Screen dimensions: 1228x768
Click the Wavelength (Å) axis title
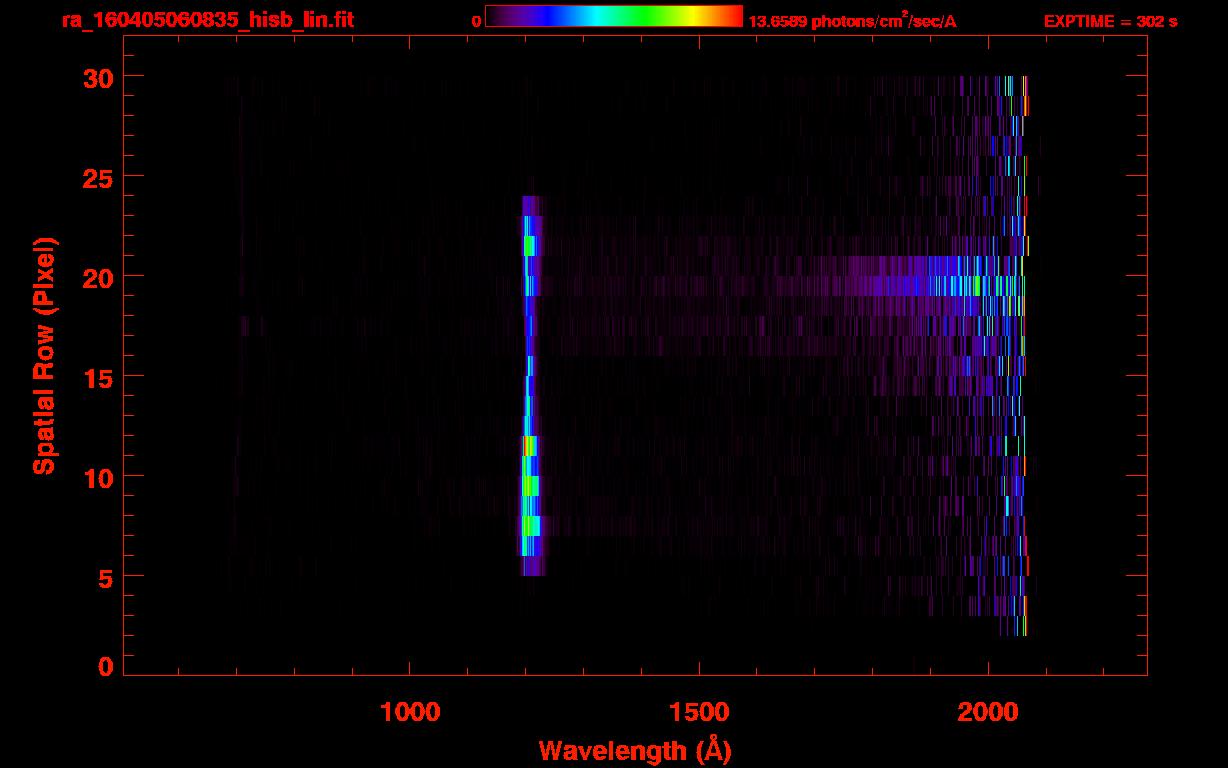635,750
